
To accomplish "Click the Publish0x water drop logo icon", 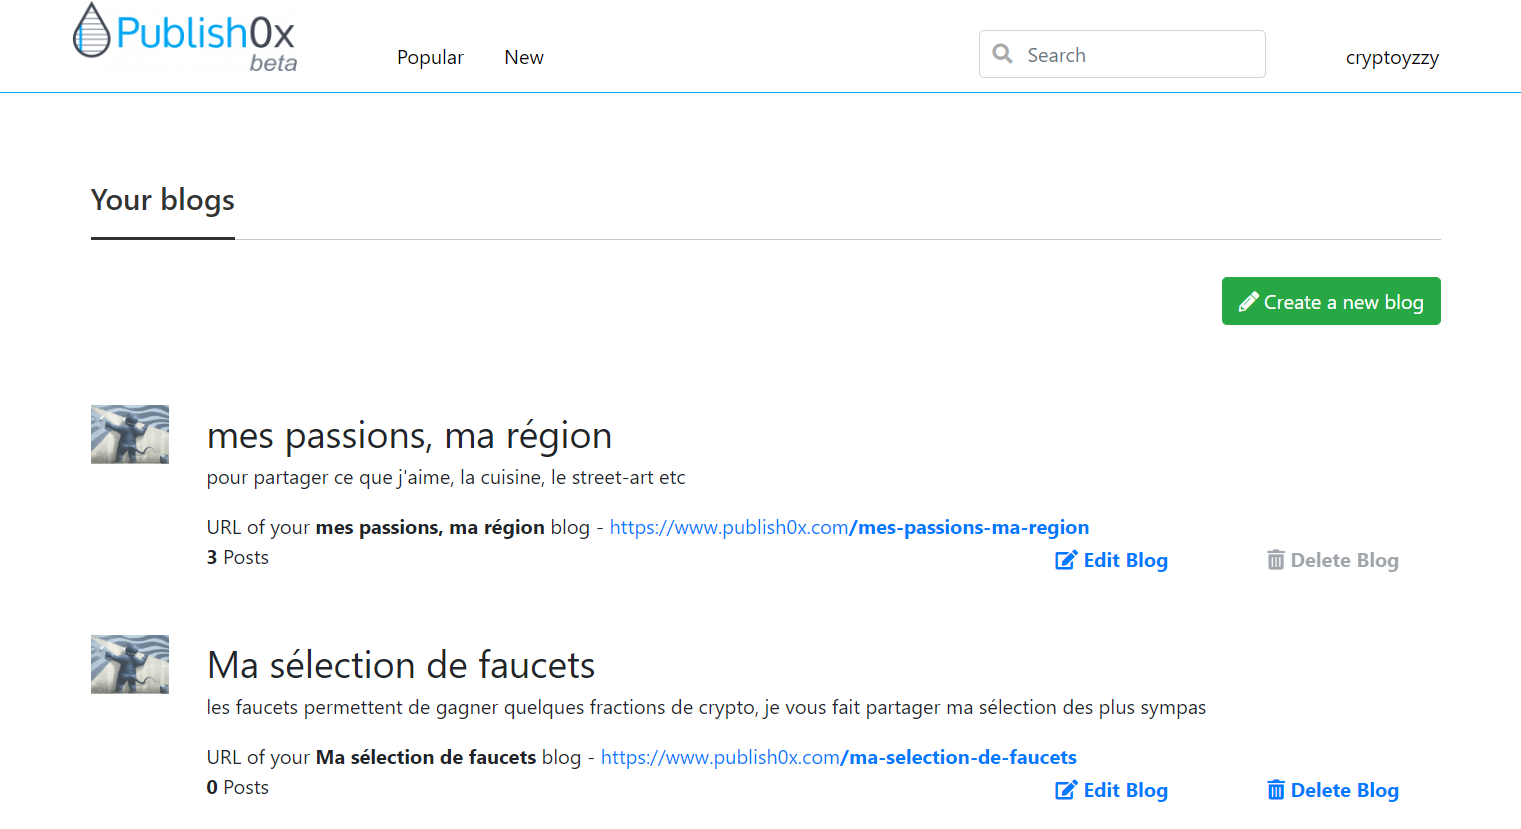I will [91, 30].
